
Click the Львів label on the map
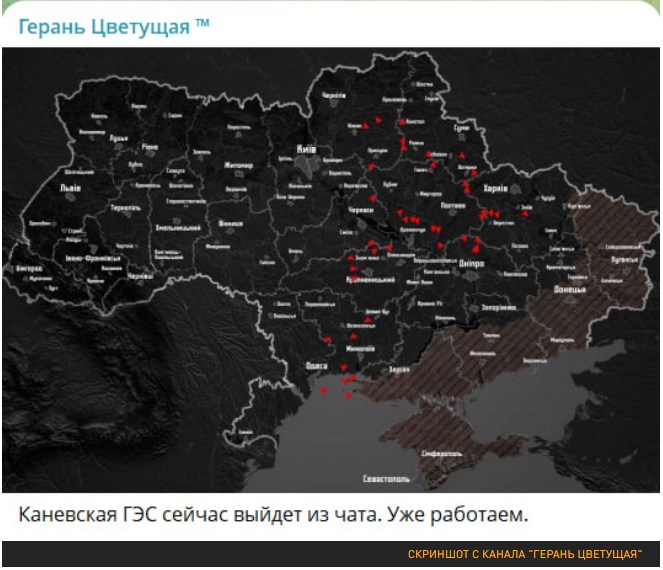pos(70,188)
